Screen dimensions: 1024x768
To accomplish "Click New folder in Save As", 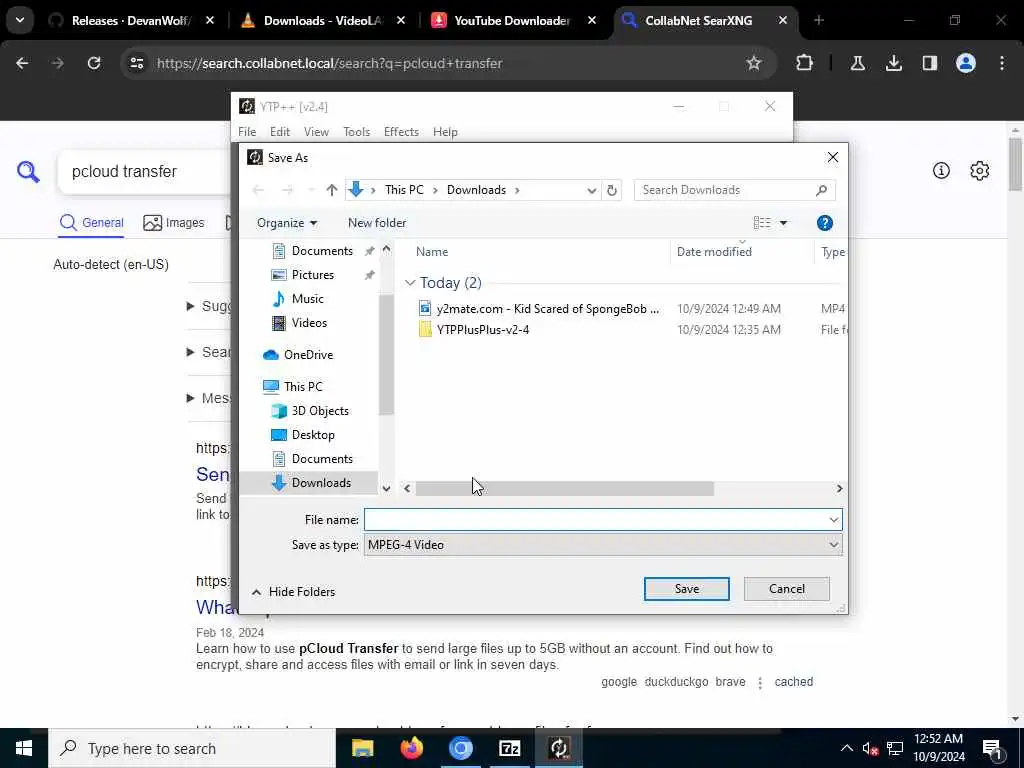I will (x=377, y=223).
